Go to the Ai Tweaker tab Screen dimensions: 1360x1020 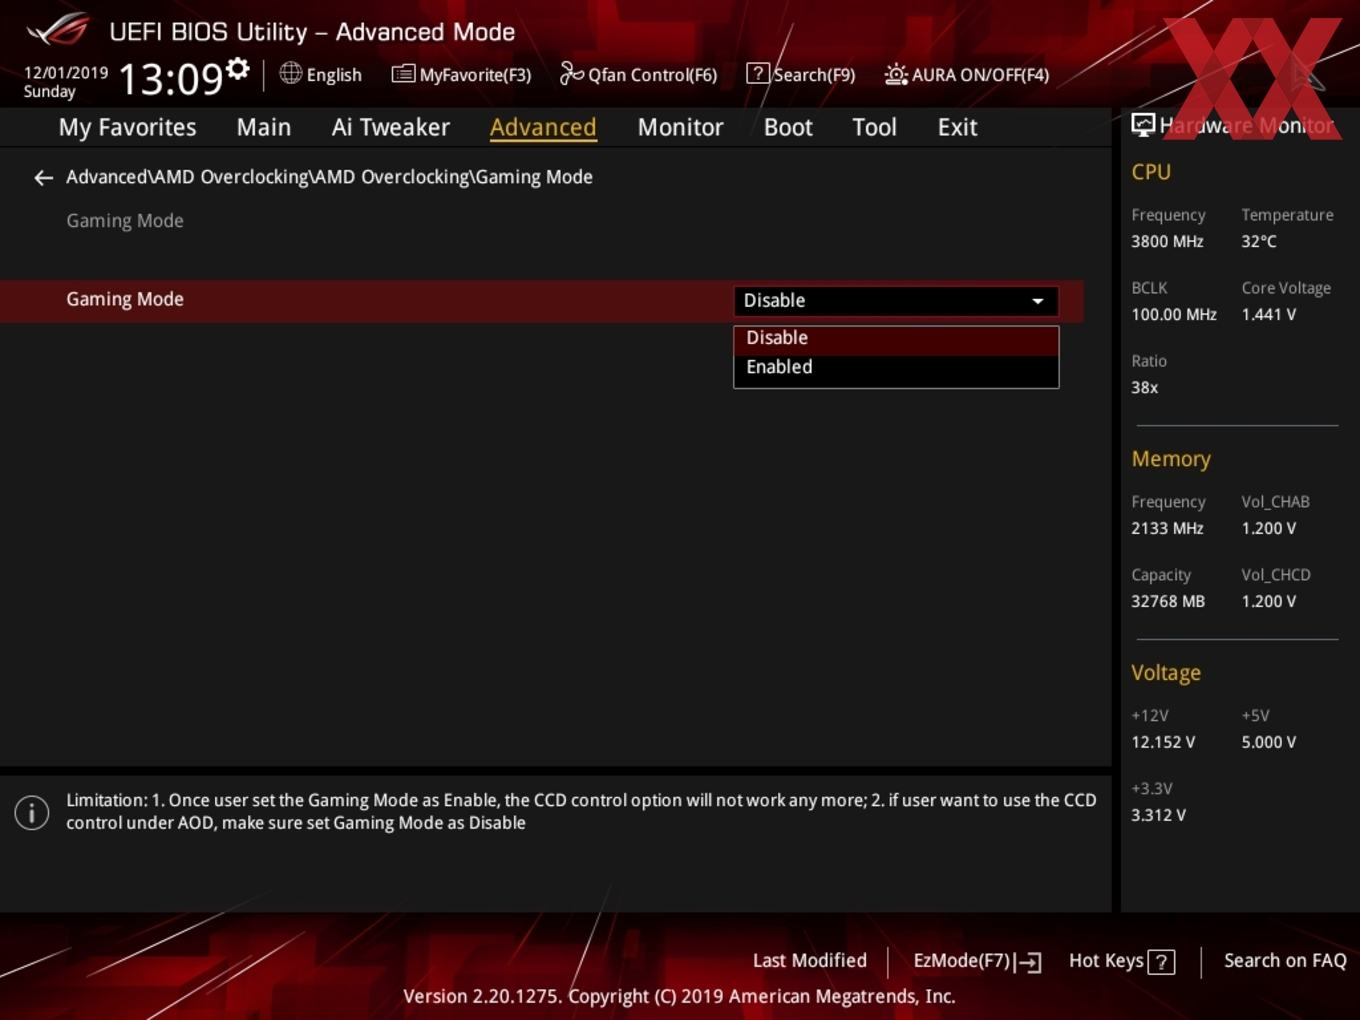tap(391, 127)
